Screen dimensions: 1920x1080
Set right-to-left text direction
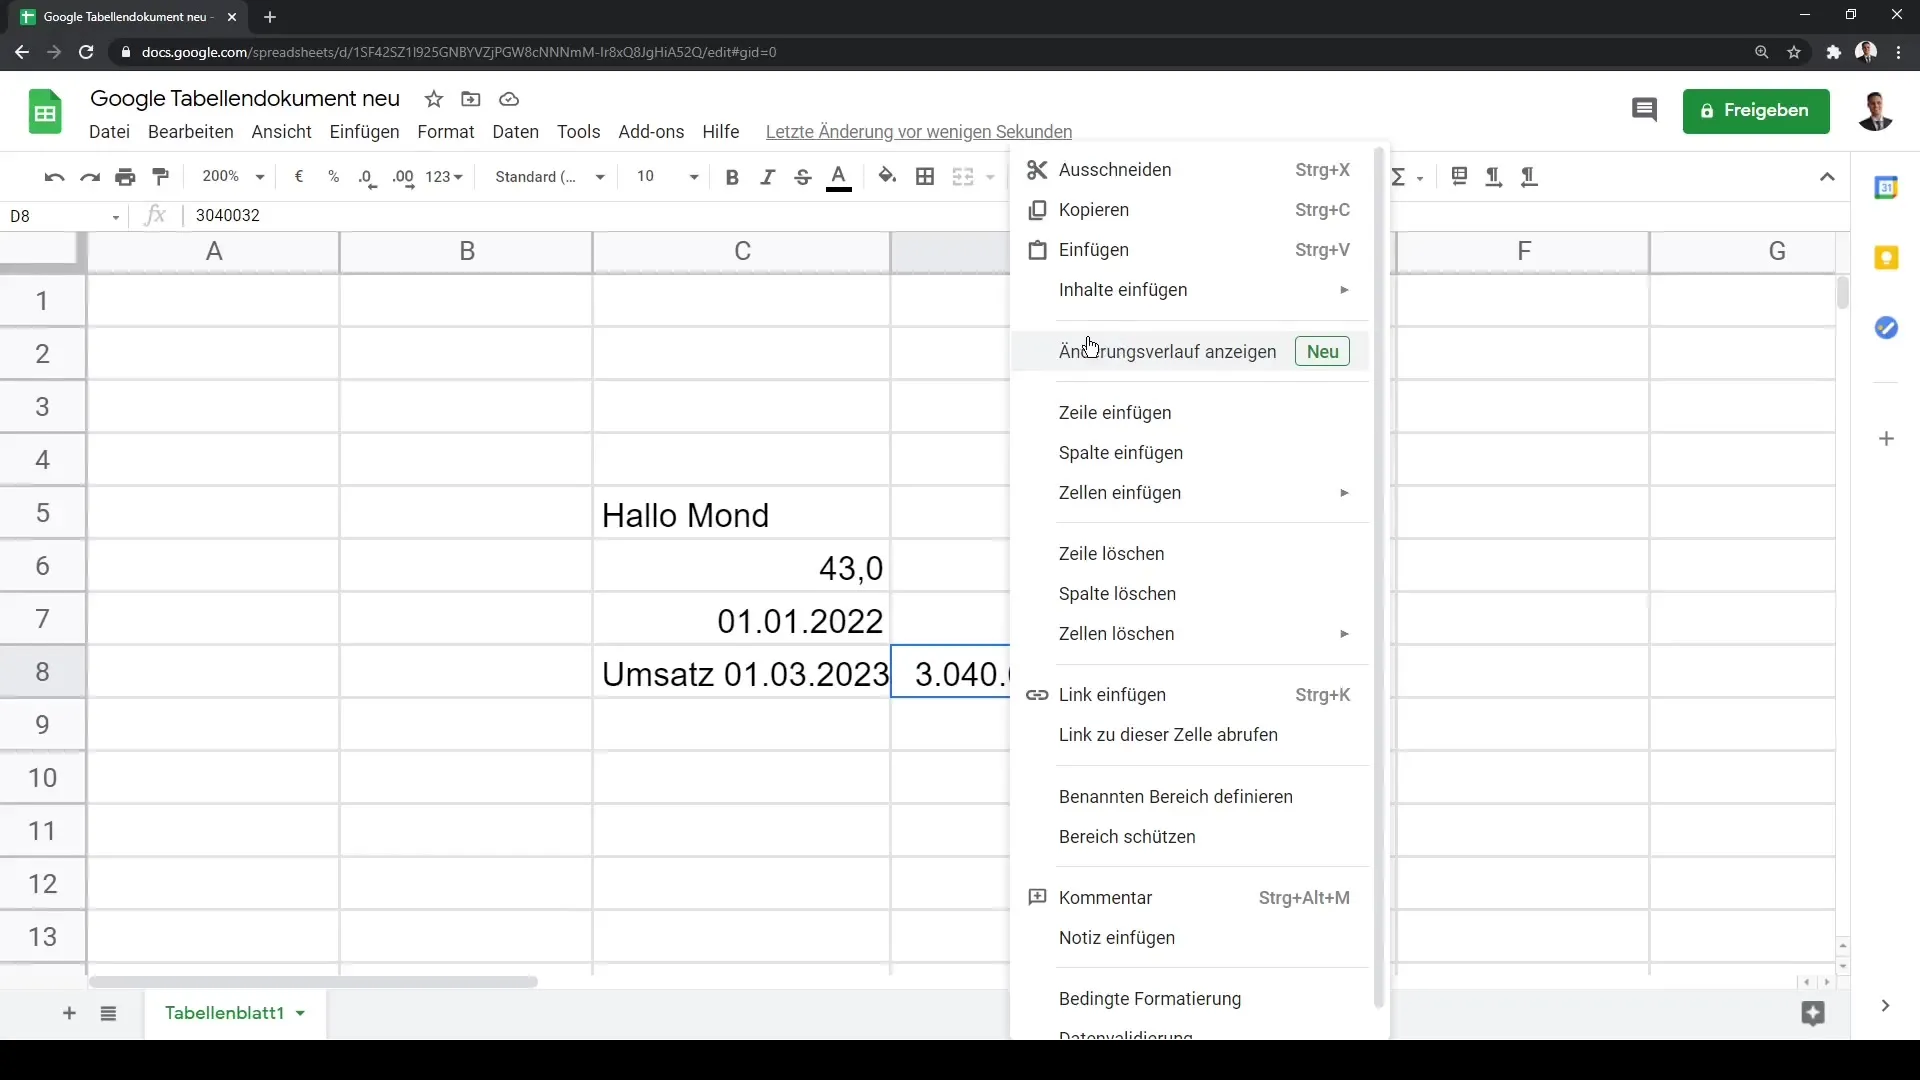click(1529, 177)
